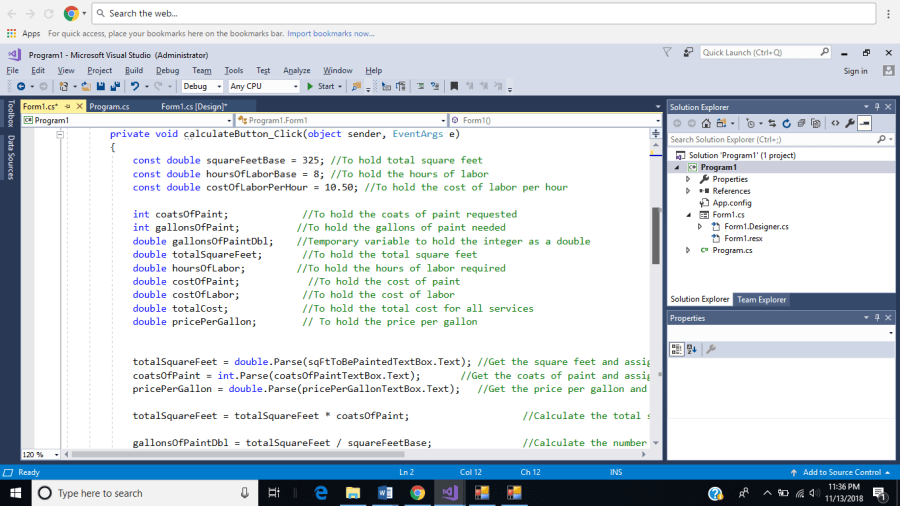Image resolution: width=900 pixels, height=506 pixels.
Task: Collapse the Program1 project node
Action: (x=677, y=168)
